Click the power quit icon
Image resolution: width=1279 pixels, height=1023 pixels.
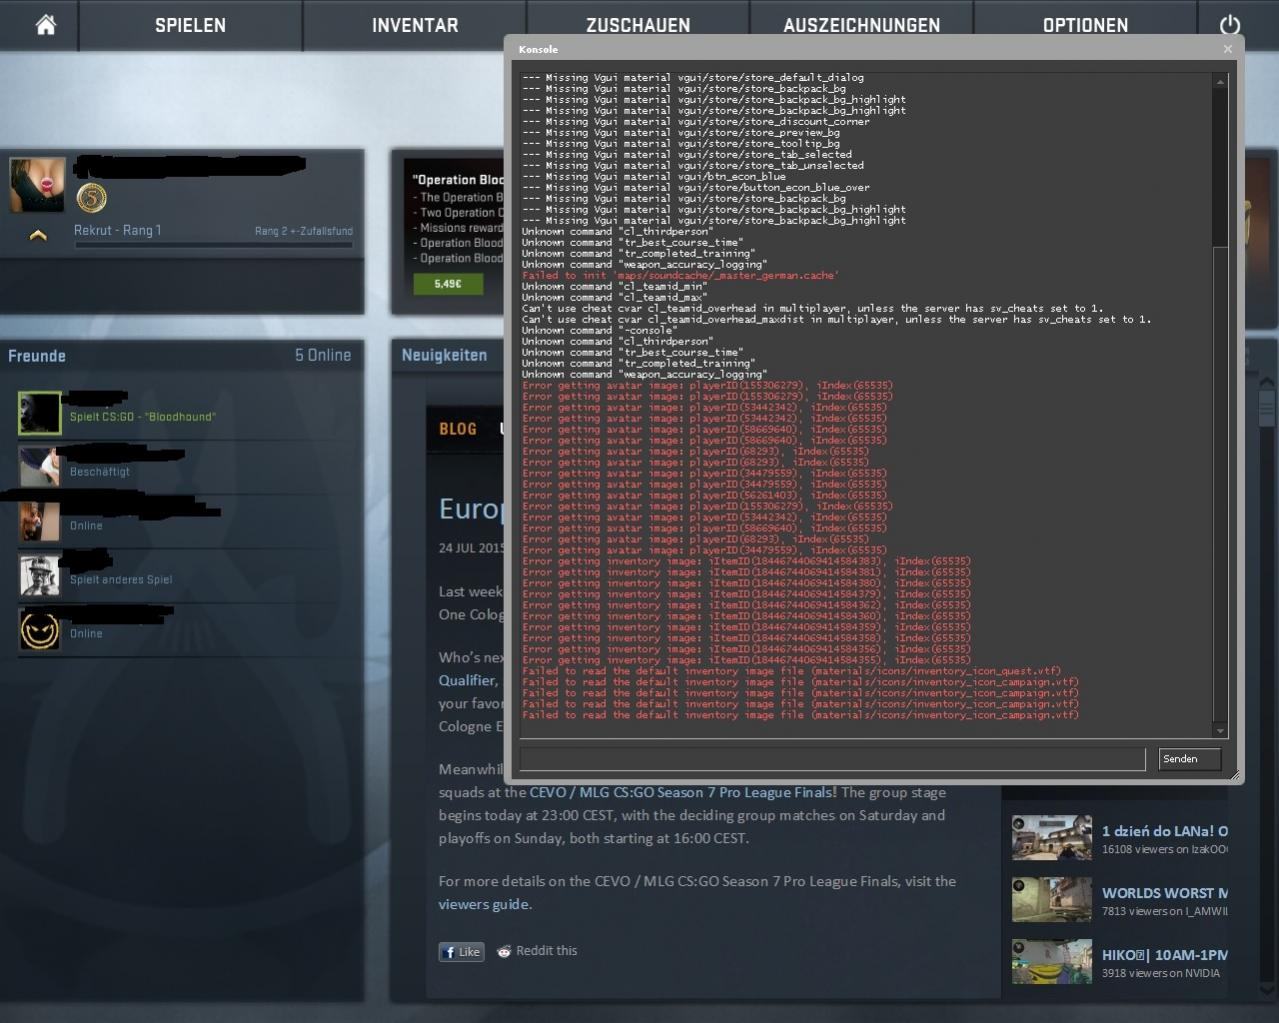point(1230,25)
